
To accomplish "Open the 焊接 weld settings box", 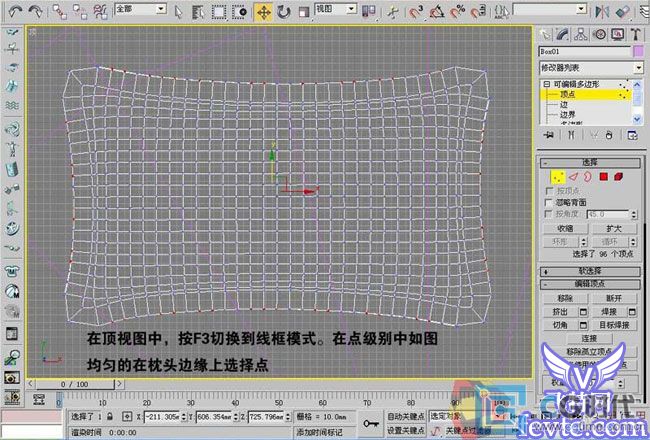I will 633,312.
